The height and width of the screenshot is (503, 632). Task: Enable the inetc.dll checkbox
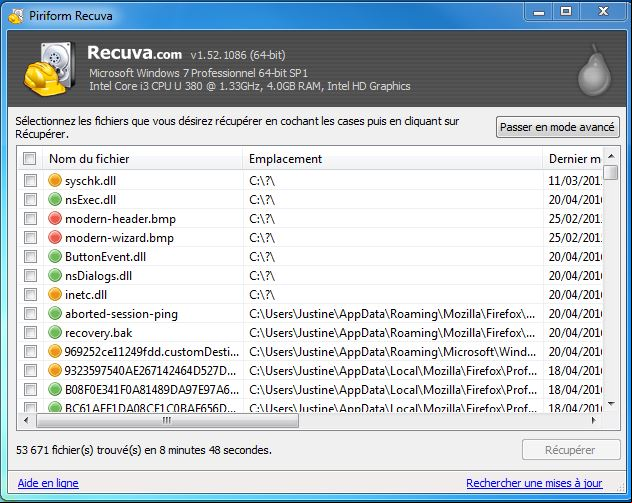tap(30, 294)
